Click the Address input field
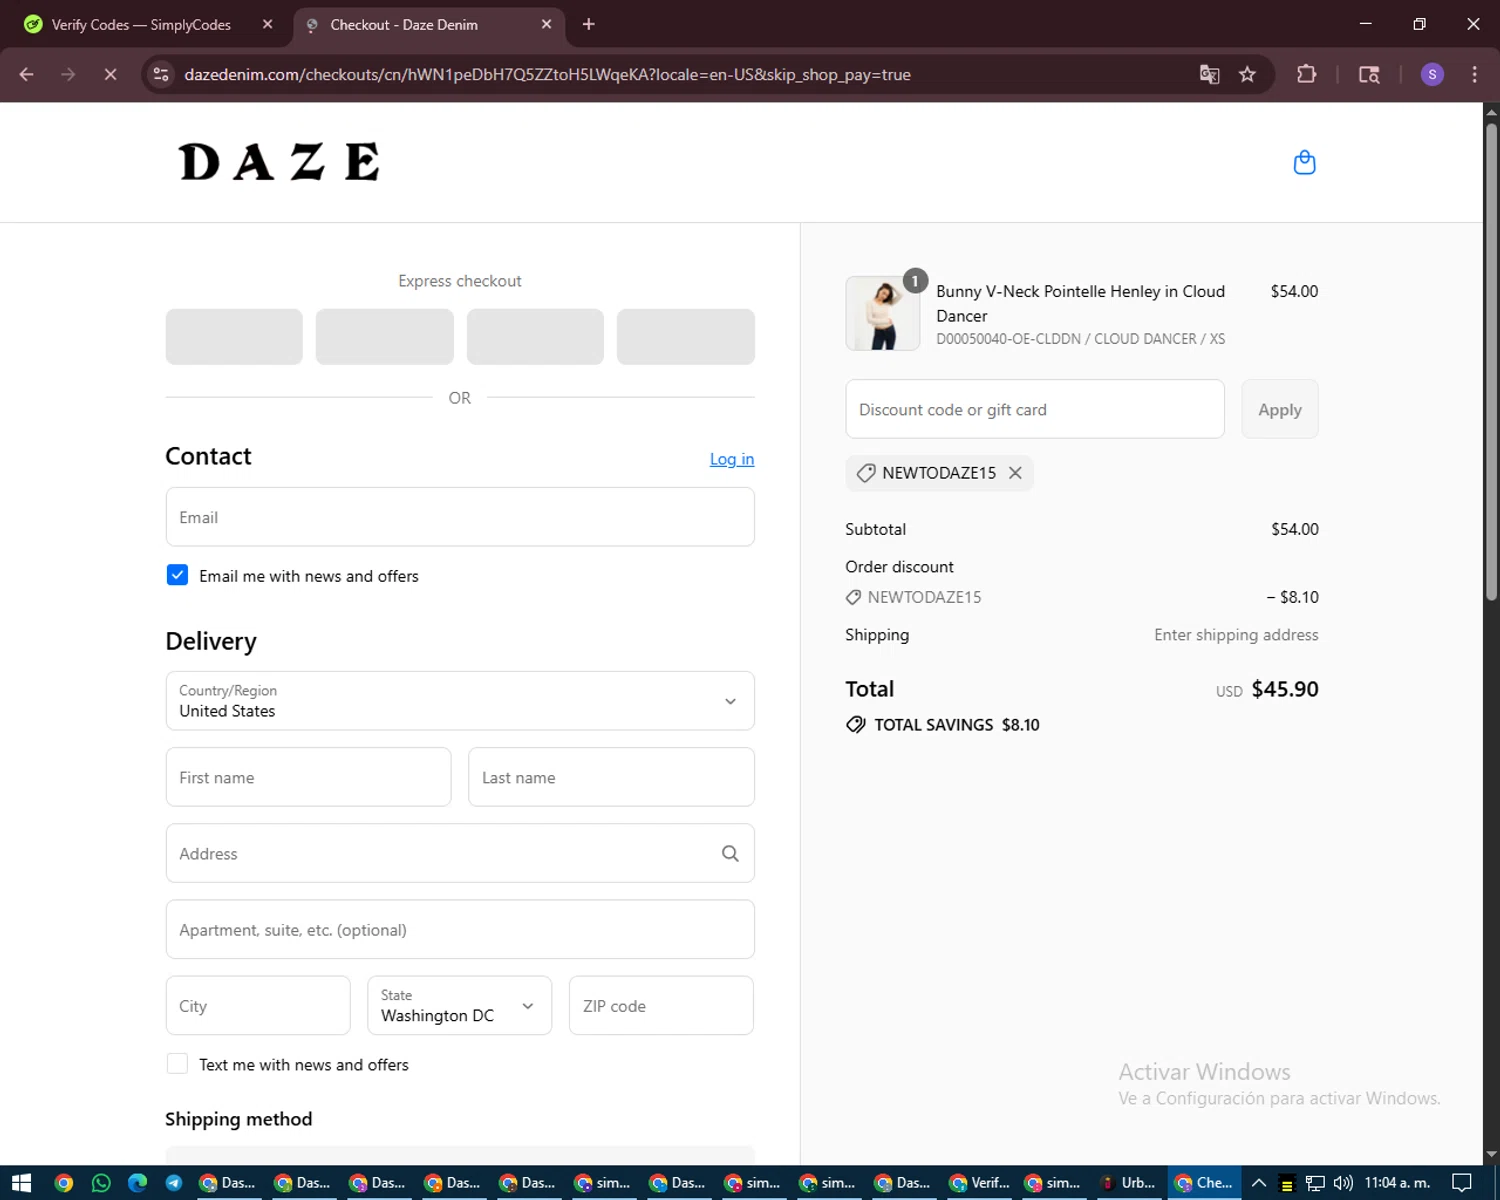 460,853
